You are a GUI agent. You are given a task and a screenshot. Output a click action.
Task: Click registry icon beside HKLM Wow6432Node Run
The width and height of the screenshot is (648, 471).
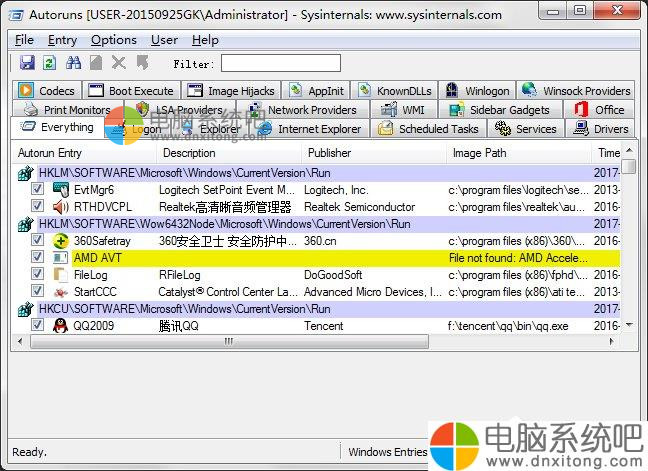tap(25, 224)
